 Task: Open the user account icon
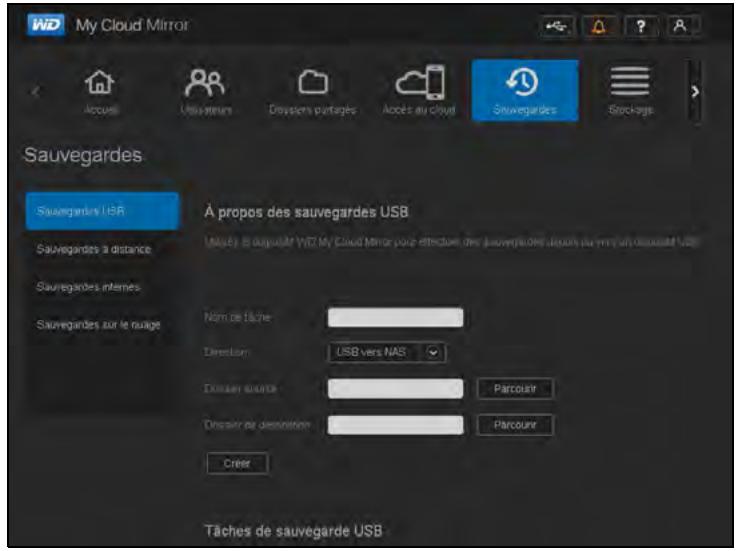(x=681, y=26)
